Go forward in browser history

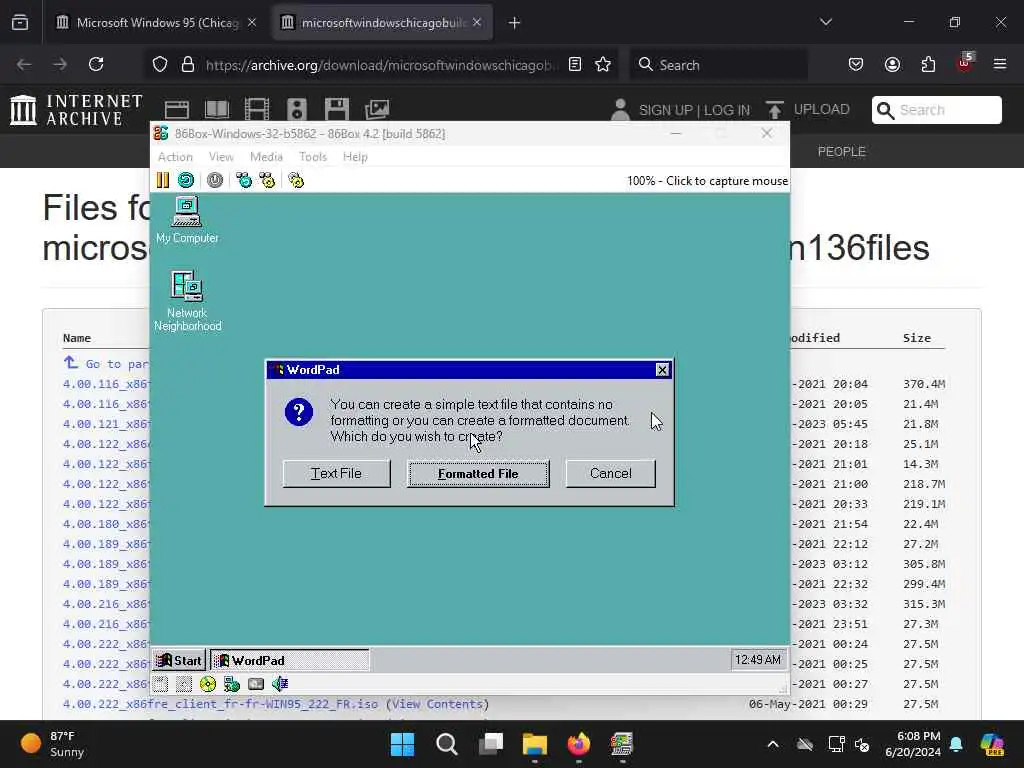[60, 64]
